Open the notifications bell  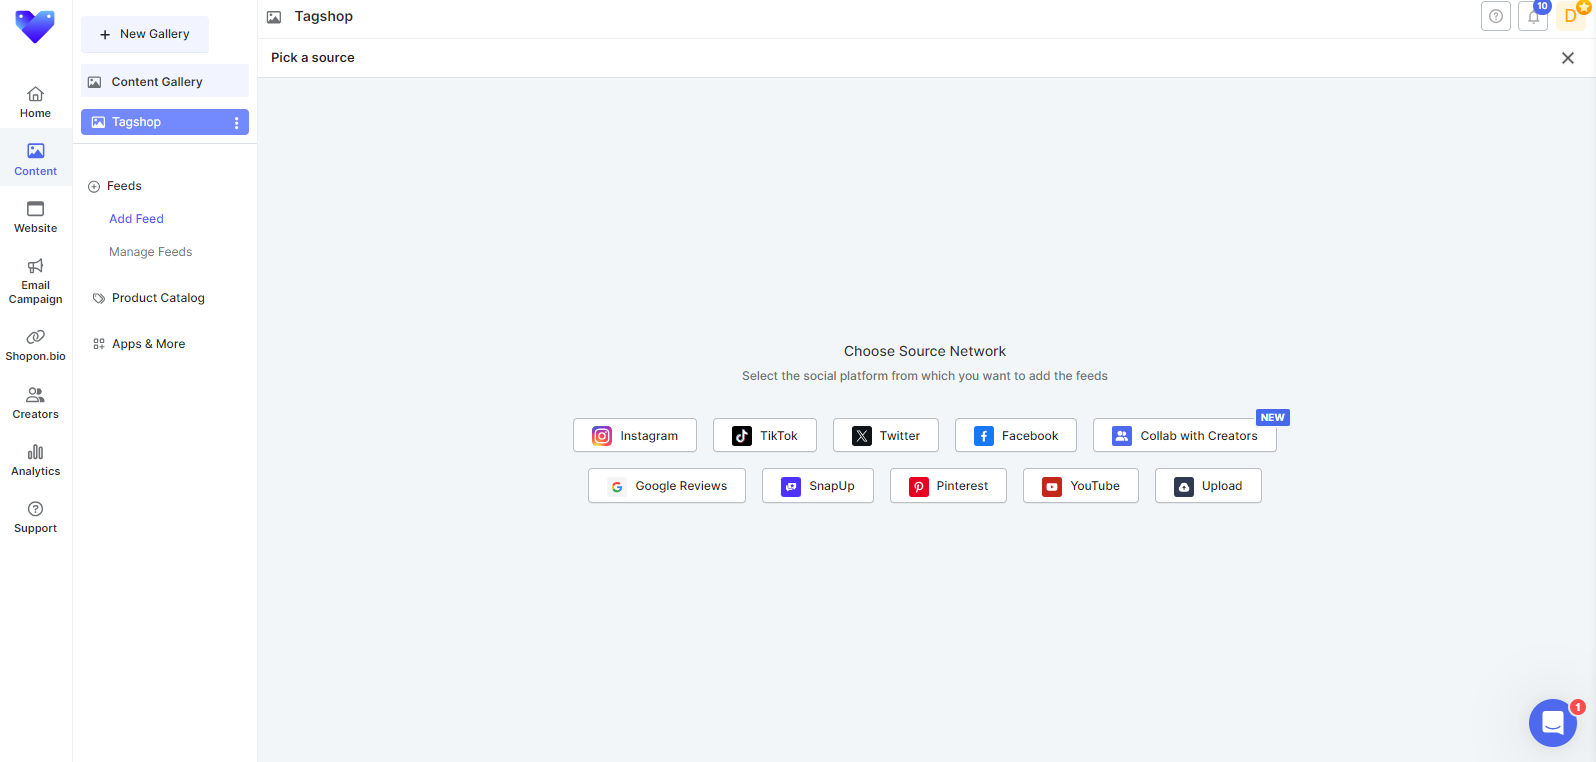[1533, 16]
